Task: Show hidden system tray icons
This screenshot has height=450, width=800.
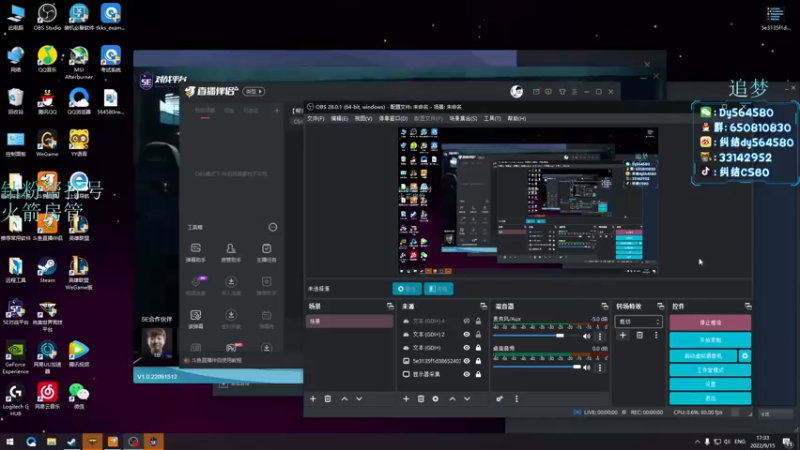Action: point(697,441)
